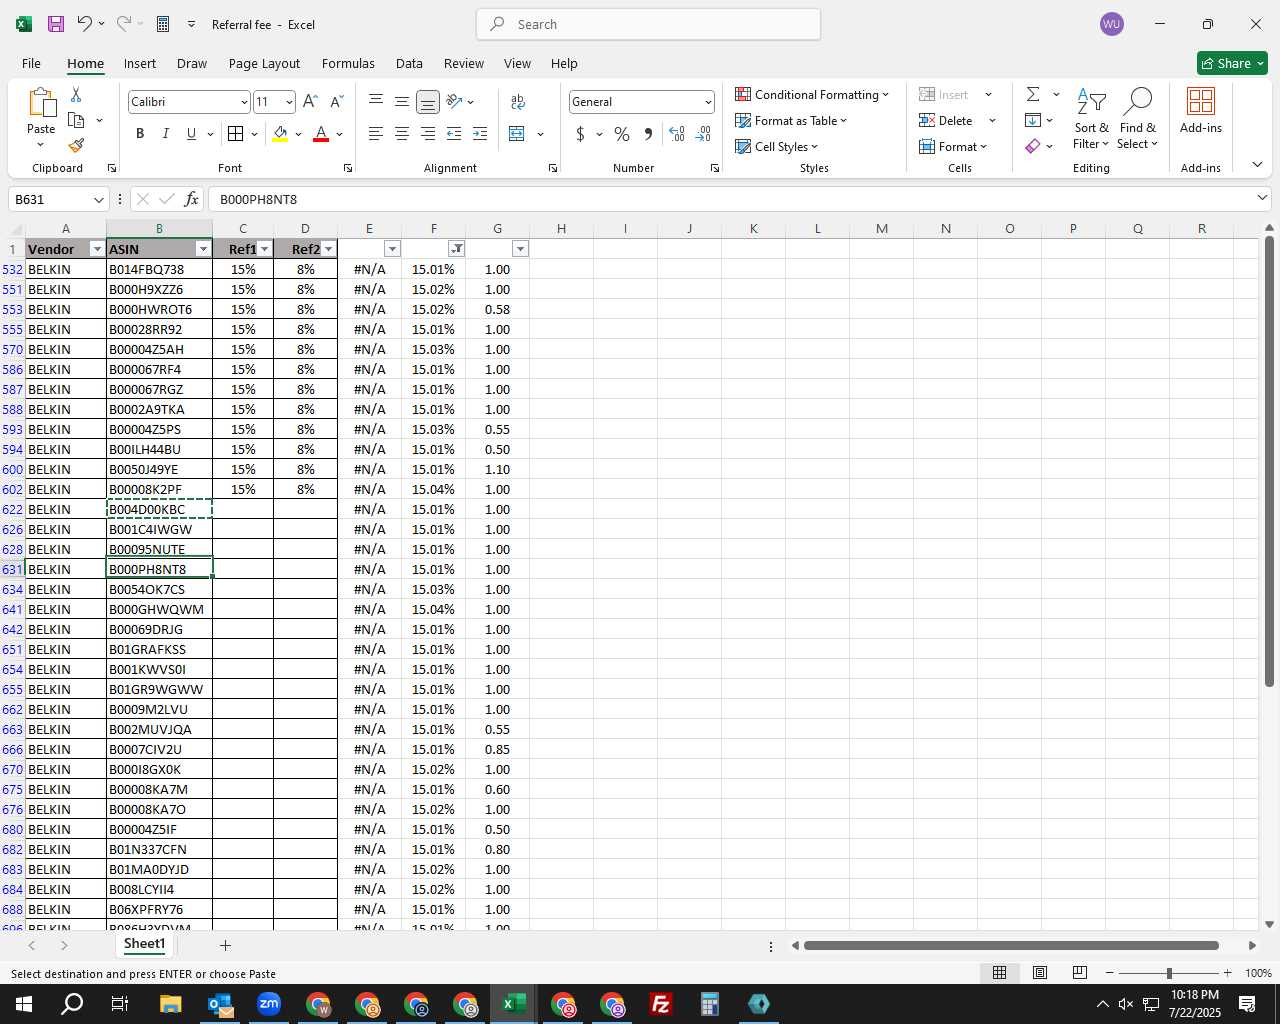Toggle Underline formatting
The image size is (1280, 1024).
tap(191, 134)
